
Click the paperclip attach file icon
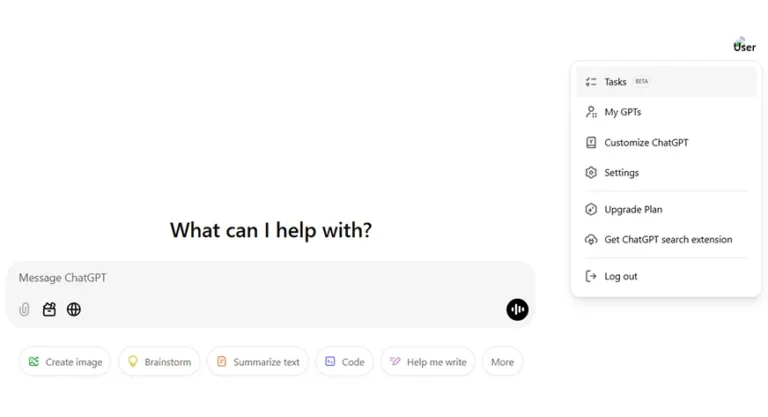point(24,310)
